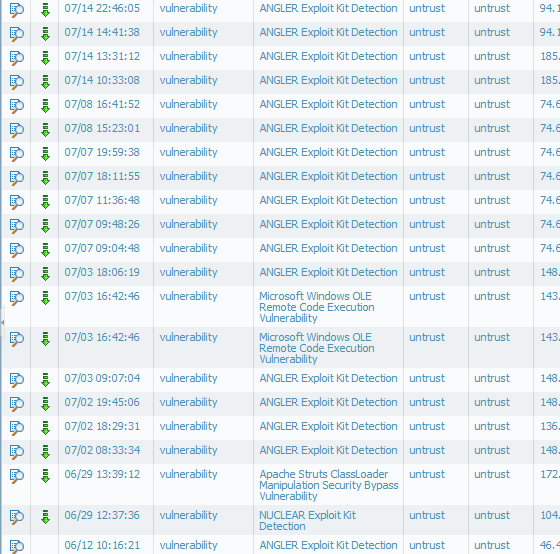
Task: Open detail magnifier for 06/12 10:16:21 row
Action: pyautogui.click(x=16, y=546)
